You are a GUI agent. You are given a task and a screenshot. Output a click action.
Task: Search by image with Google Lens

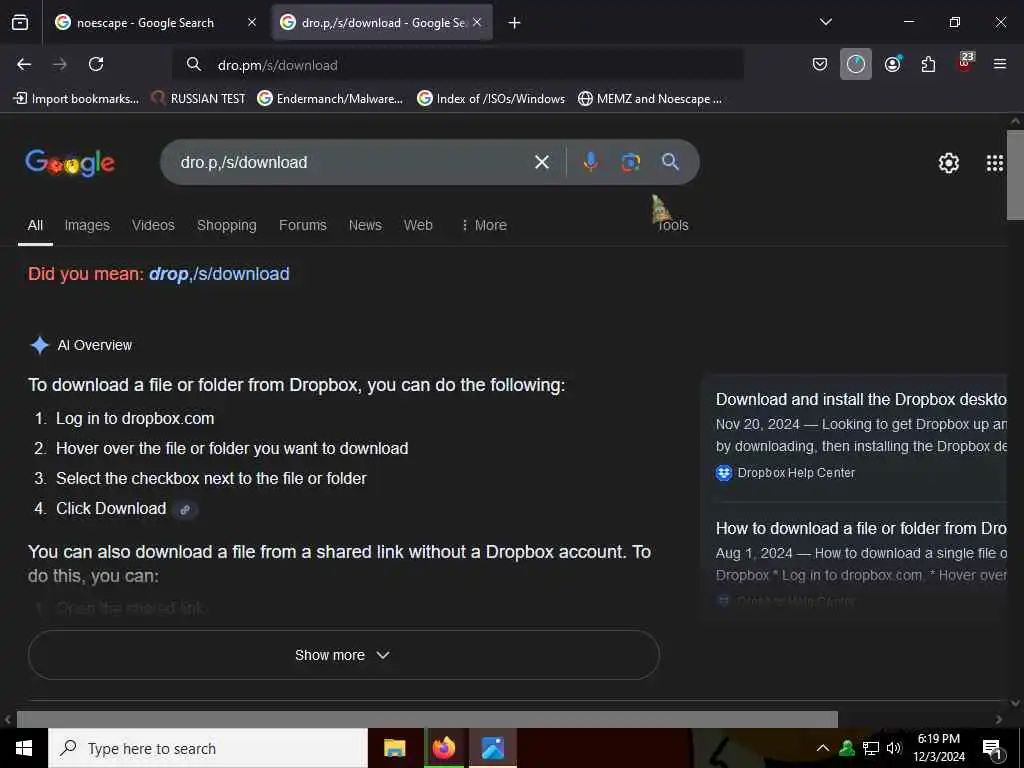click(630, 162)
